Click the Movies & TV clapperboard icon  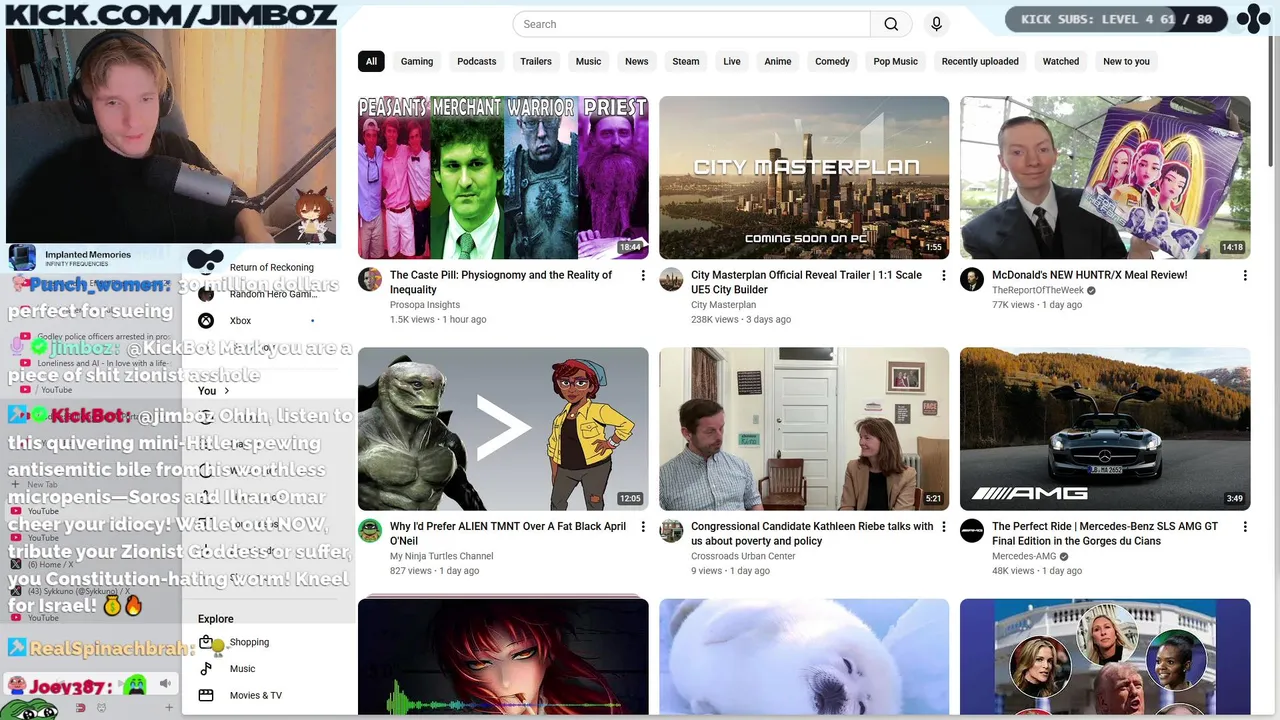[x=206, y=695]
